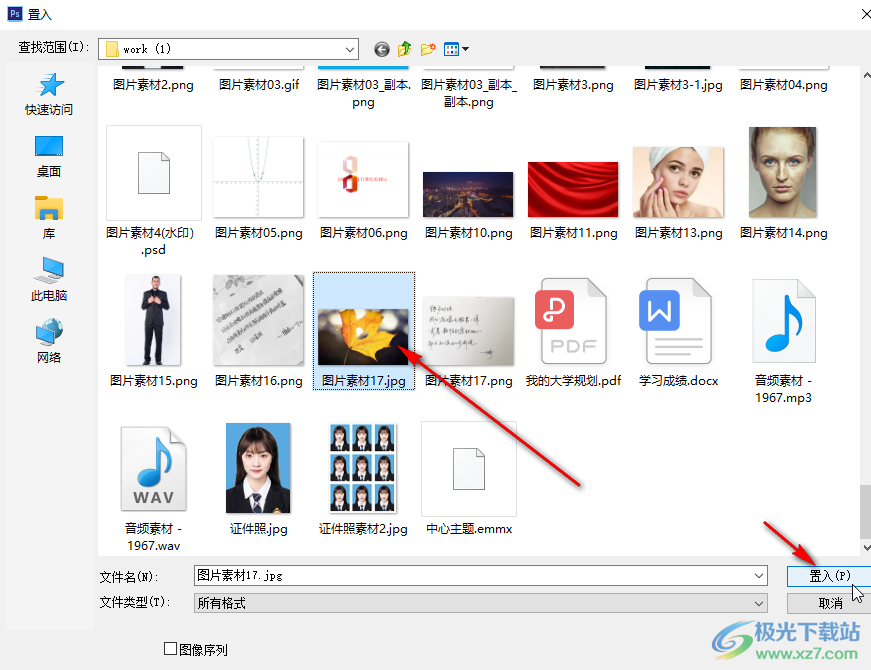This screenshot has width=871, height=670.
Task: Click file name 图片素材03.gif
Action: [258, 85]
